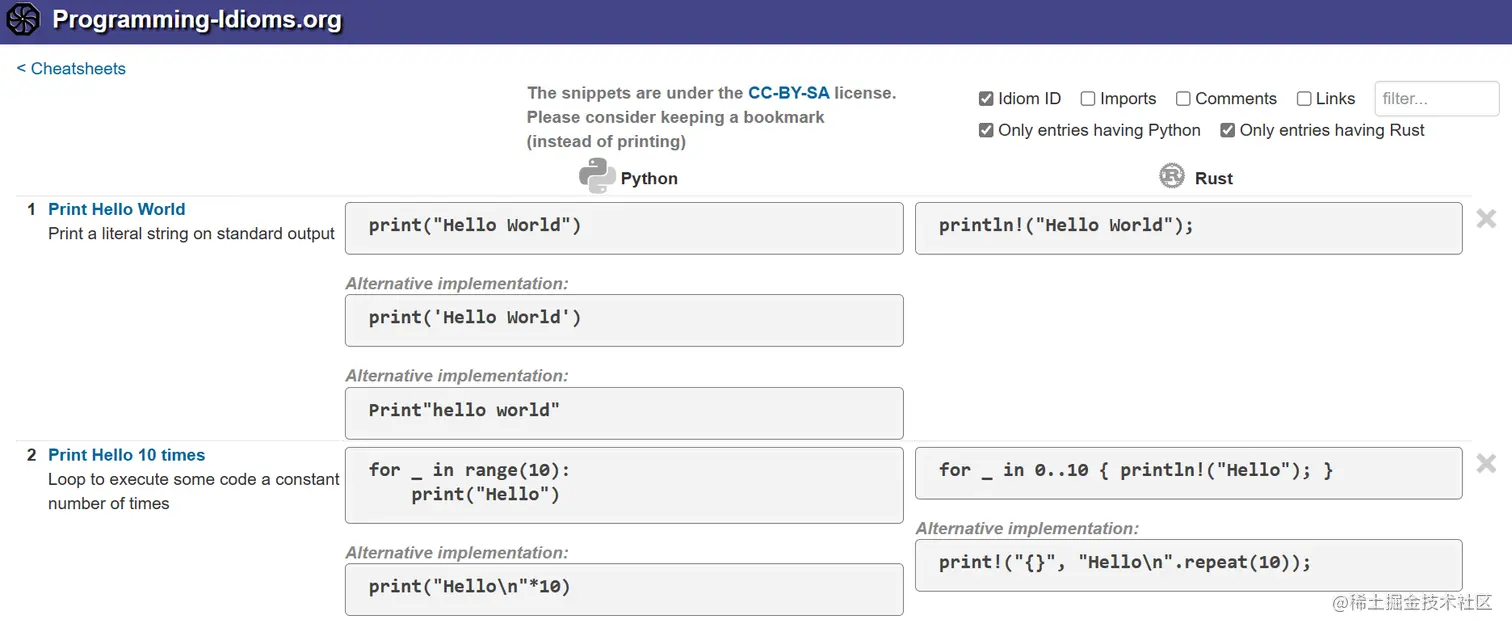Click the Python snake logo icon
1512x632 pixels.
[x=597, y=177]
